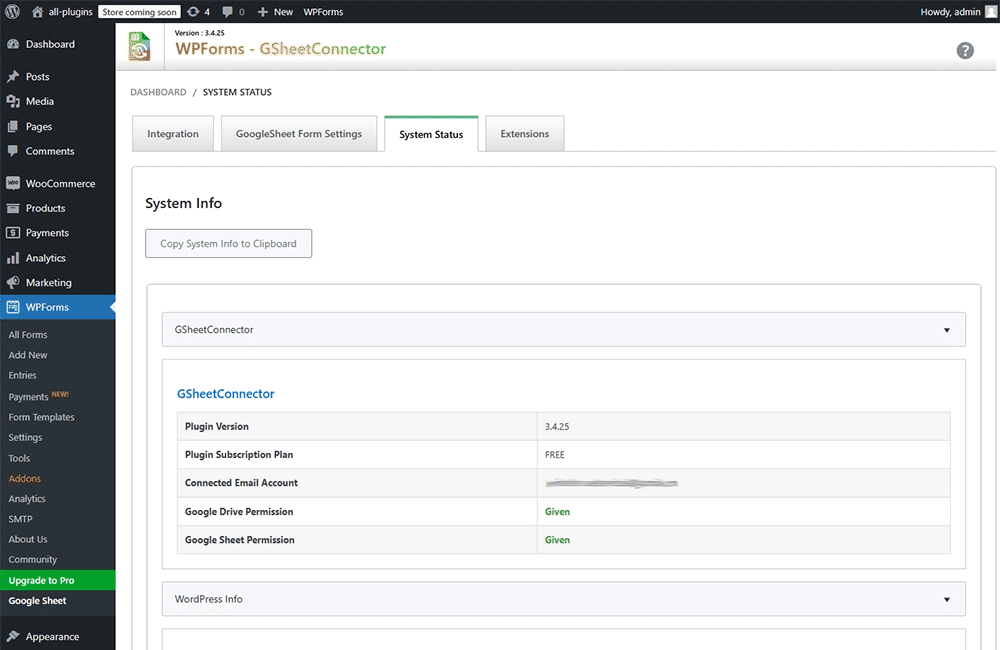The height and width of the screenshot is (650, 1000).
Task: Open Entries submenu item
Action: [x=22, y=376]
